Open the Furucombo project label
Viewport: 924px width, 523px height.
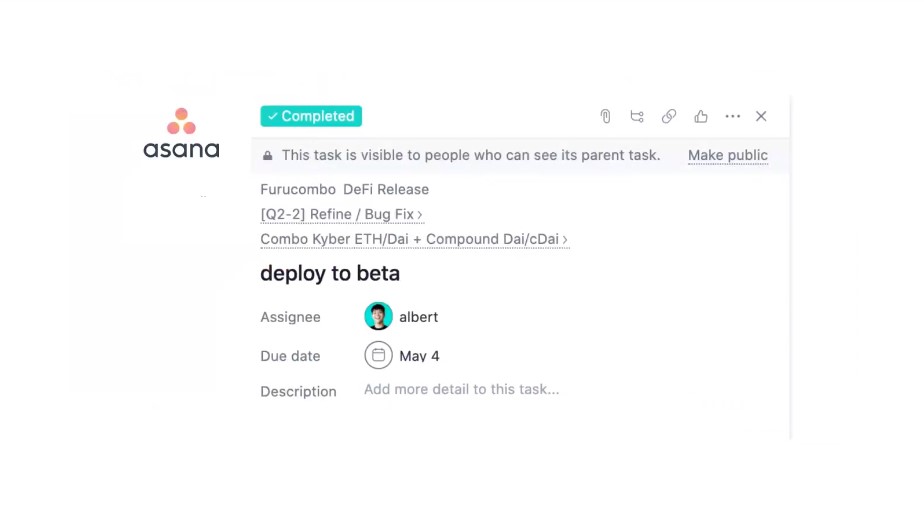point(298,189)
